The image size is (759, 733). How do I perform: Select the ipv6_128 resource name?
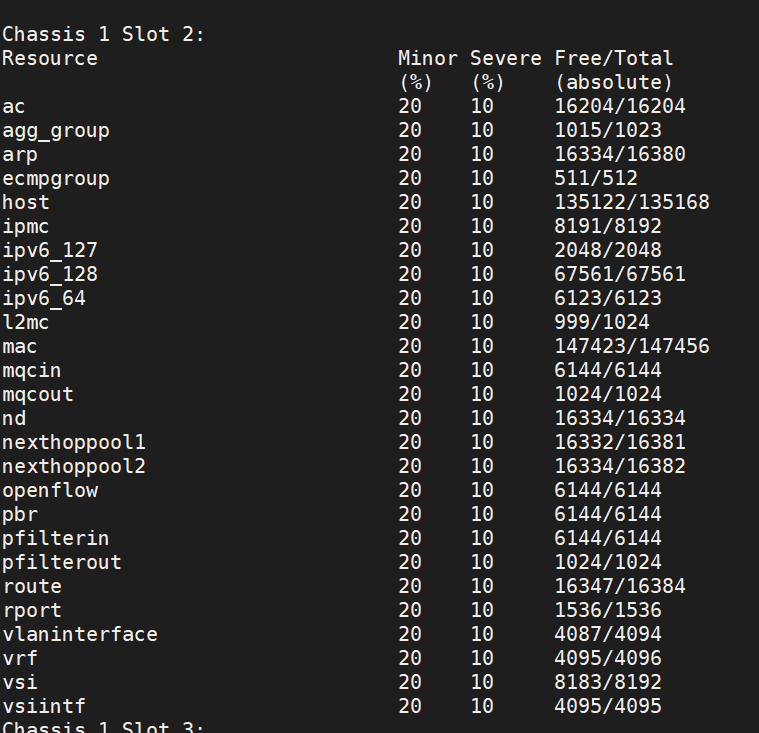[50, 274]
